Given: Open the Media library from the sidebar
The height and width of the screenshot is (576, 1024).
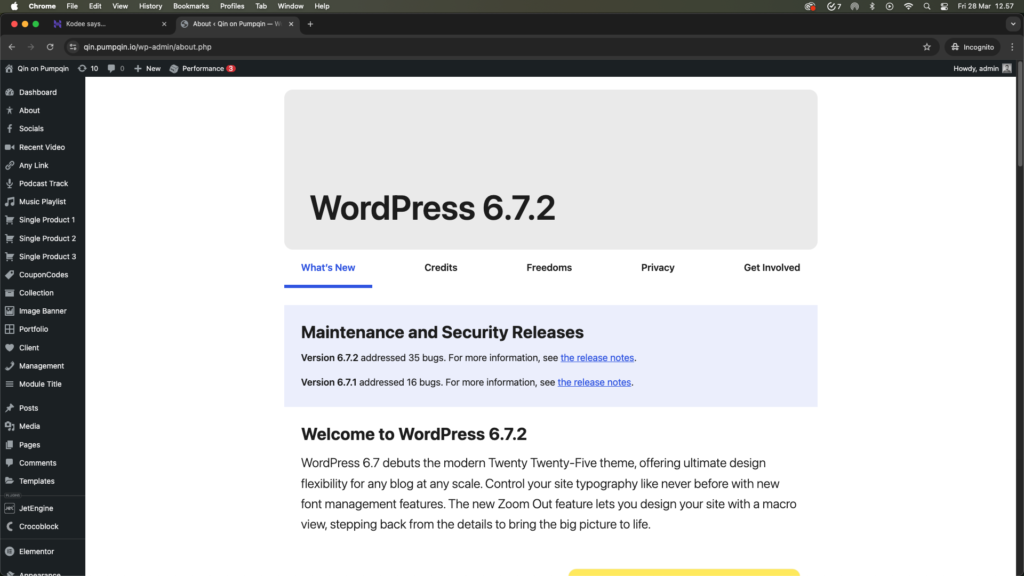Looking at the screenshot, I should (x=28, y=426).
